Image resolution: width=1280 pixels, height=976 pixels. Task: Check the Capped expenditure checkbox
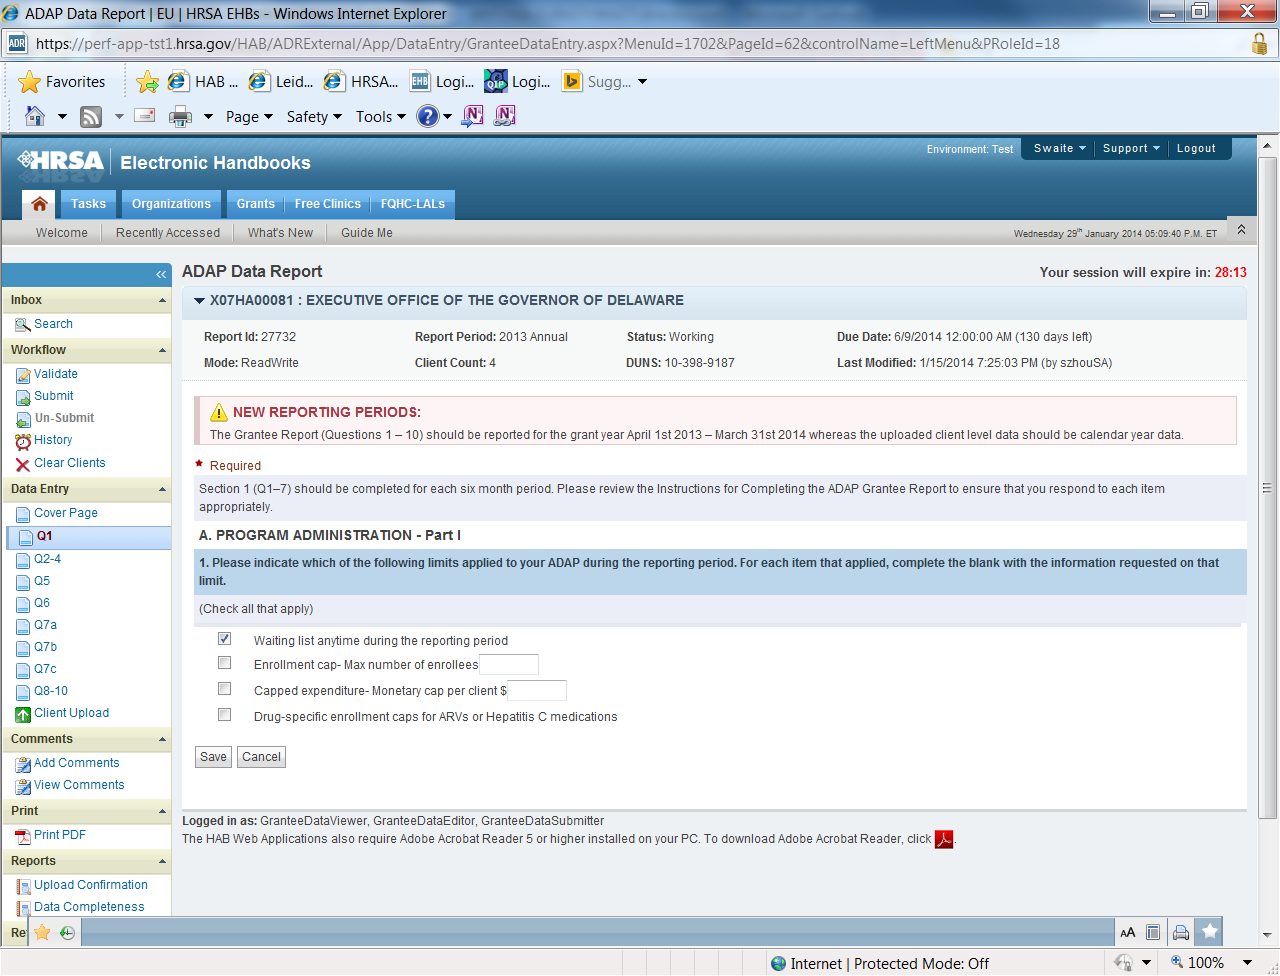[x=225, y=689]
